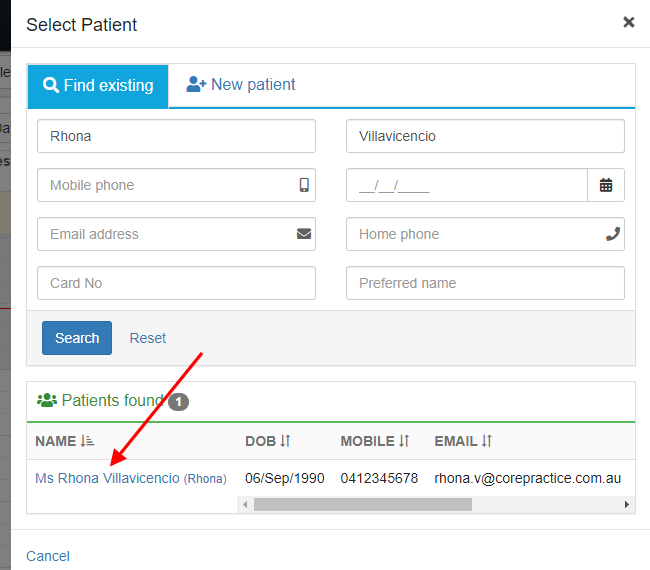
Task: Focus the Card No input field
Action: click(176, 283)
